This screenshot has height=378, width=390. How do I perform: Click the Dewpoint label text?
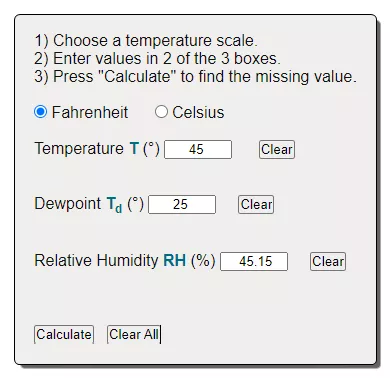pyautogui.click(x=68, y=203)
